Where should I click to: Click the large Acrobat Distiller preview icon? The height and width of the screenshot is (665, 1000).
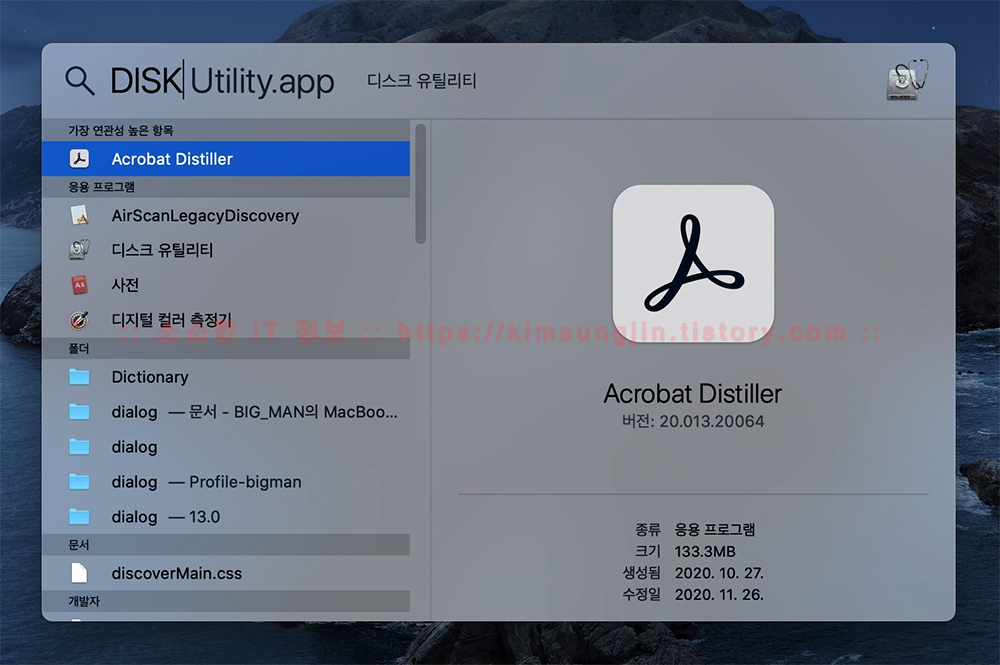693,263
